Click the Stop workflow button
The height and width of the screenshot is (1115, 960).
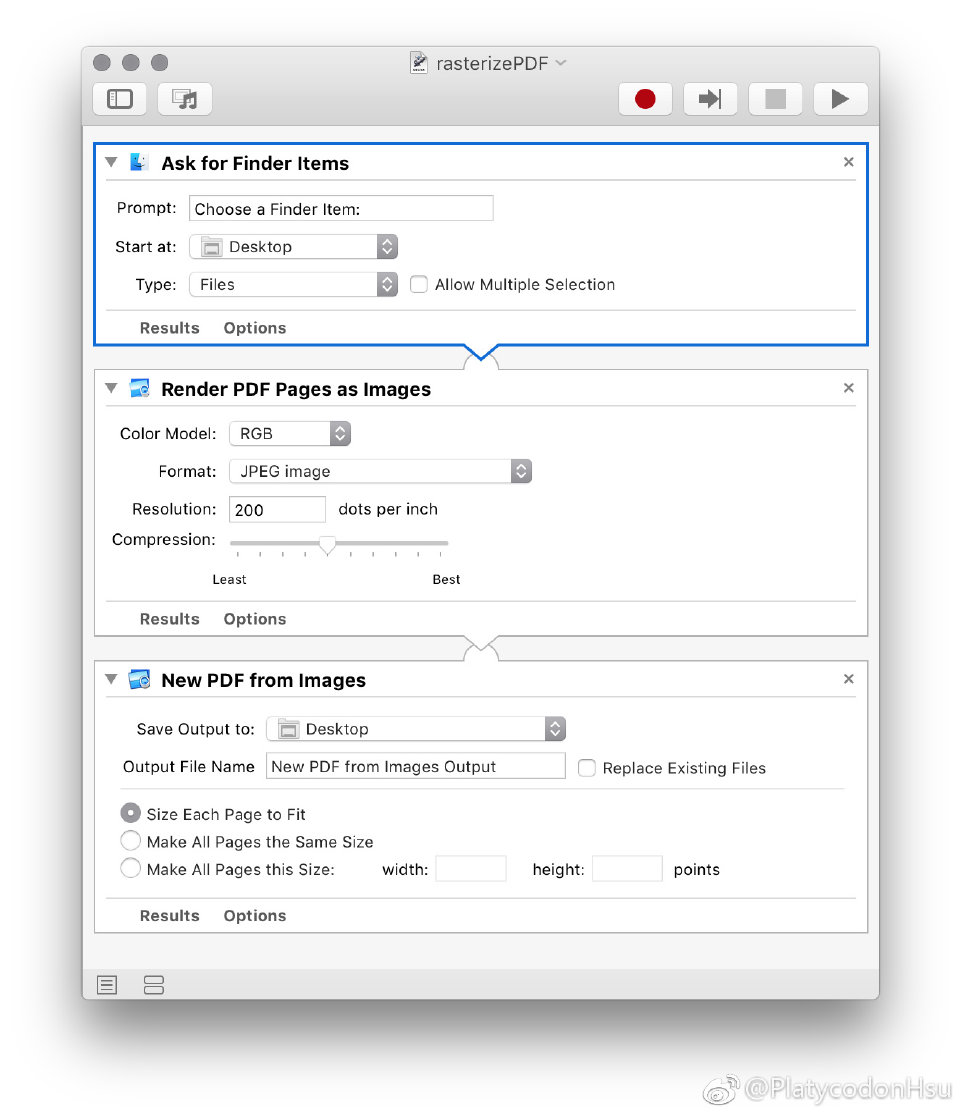pyautogui.click(x=775, y=99)
